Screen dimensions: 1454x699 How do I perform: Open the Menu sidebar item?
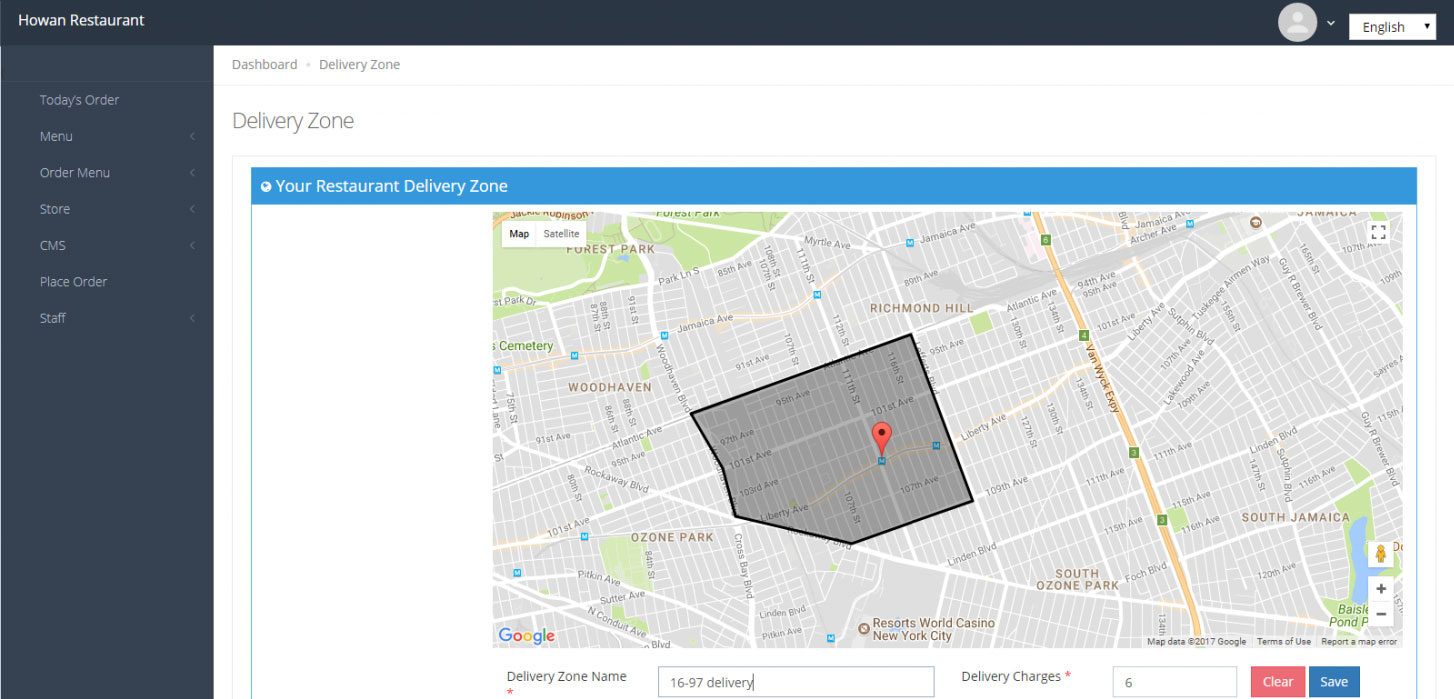56,136
